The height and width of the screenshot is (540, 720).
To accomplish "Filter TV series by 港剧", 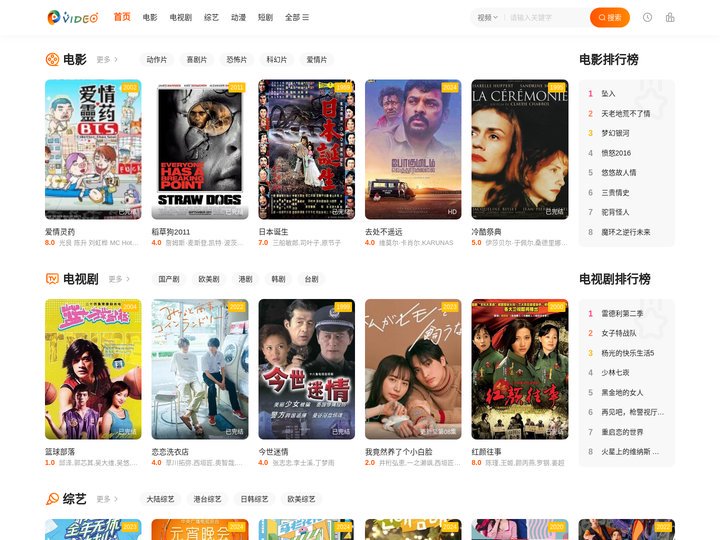I will 245,279.
